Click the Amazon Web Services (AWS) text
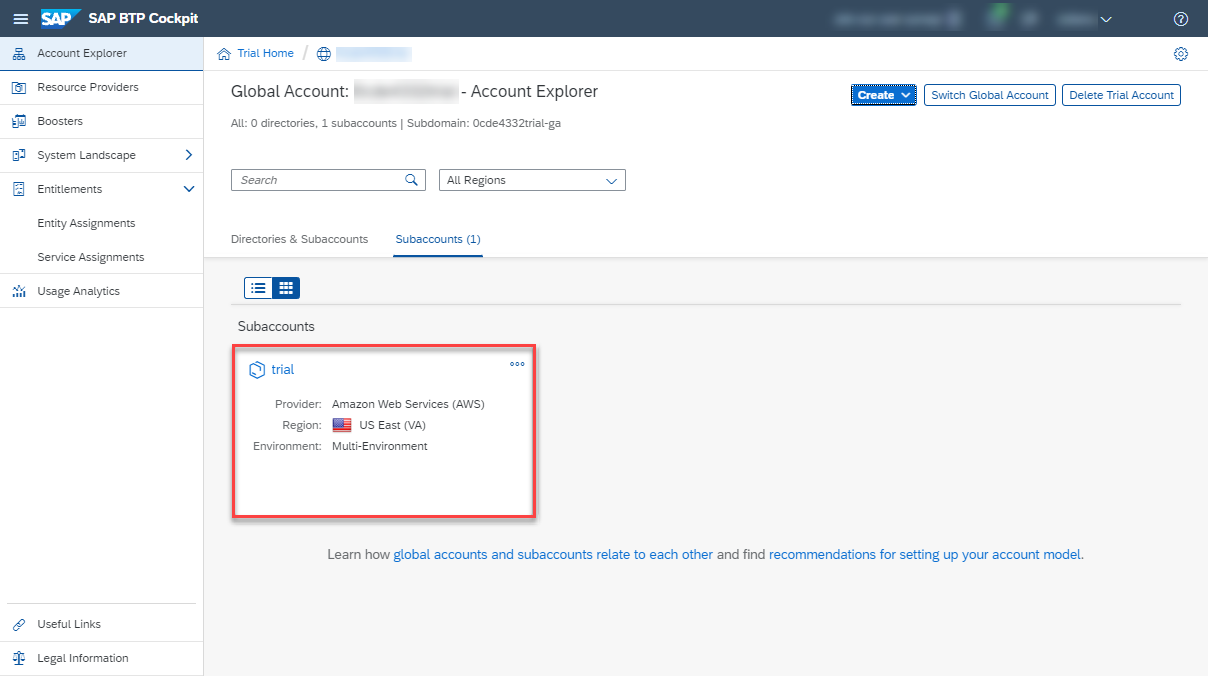Image resolution: width=1208 pixels, height=676 pixels. click(x=408, y=405)
